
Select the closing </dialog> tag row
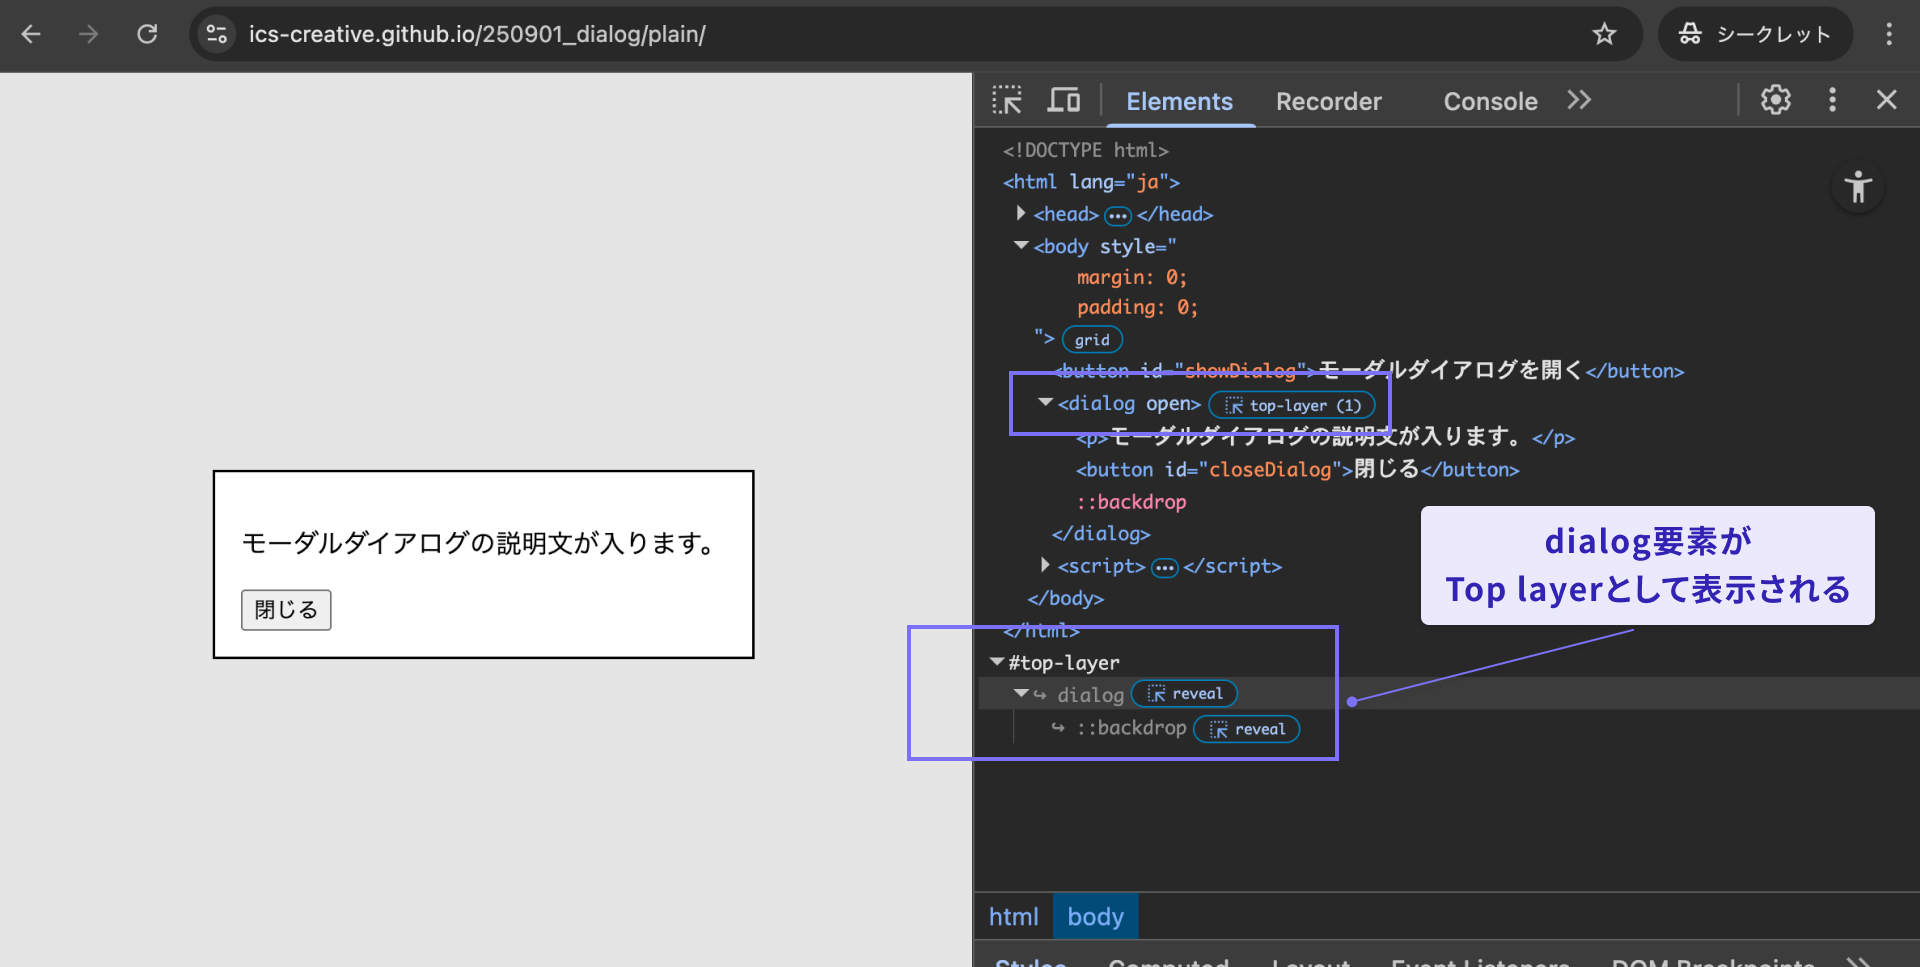pos(1101,534)
